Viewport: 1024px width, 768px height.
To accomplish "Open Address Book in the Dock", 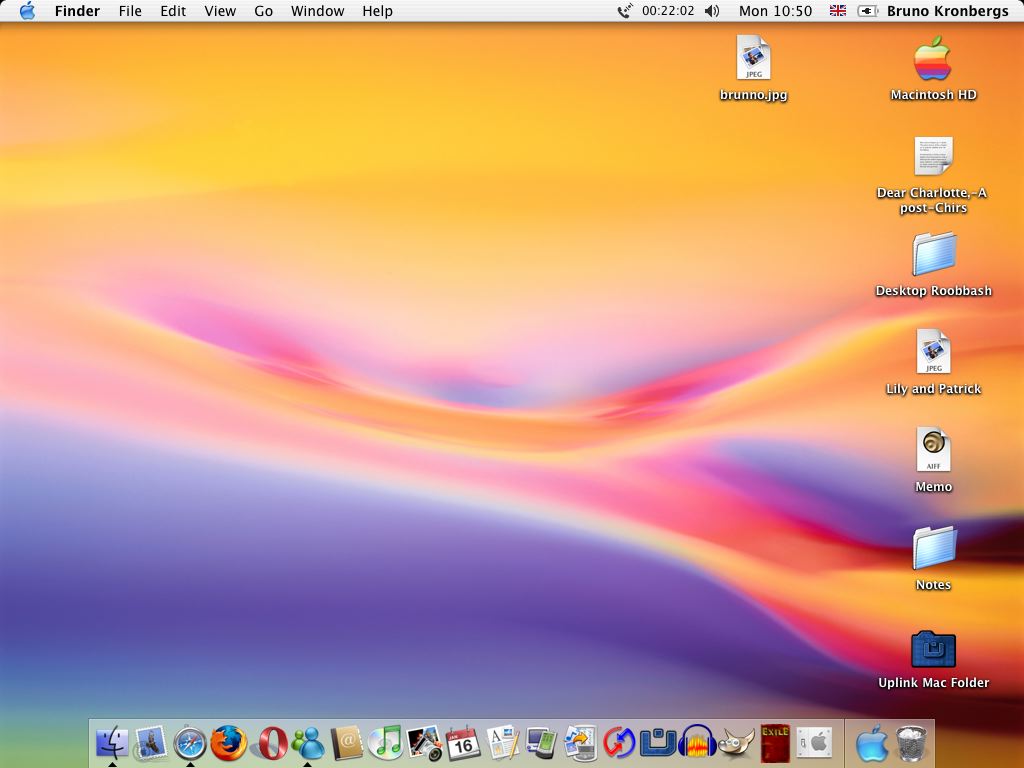I will pos(346,743).
